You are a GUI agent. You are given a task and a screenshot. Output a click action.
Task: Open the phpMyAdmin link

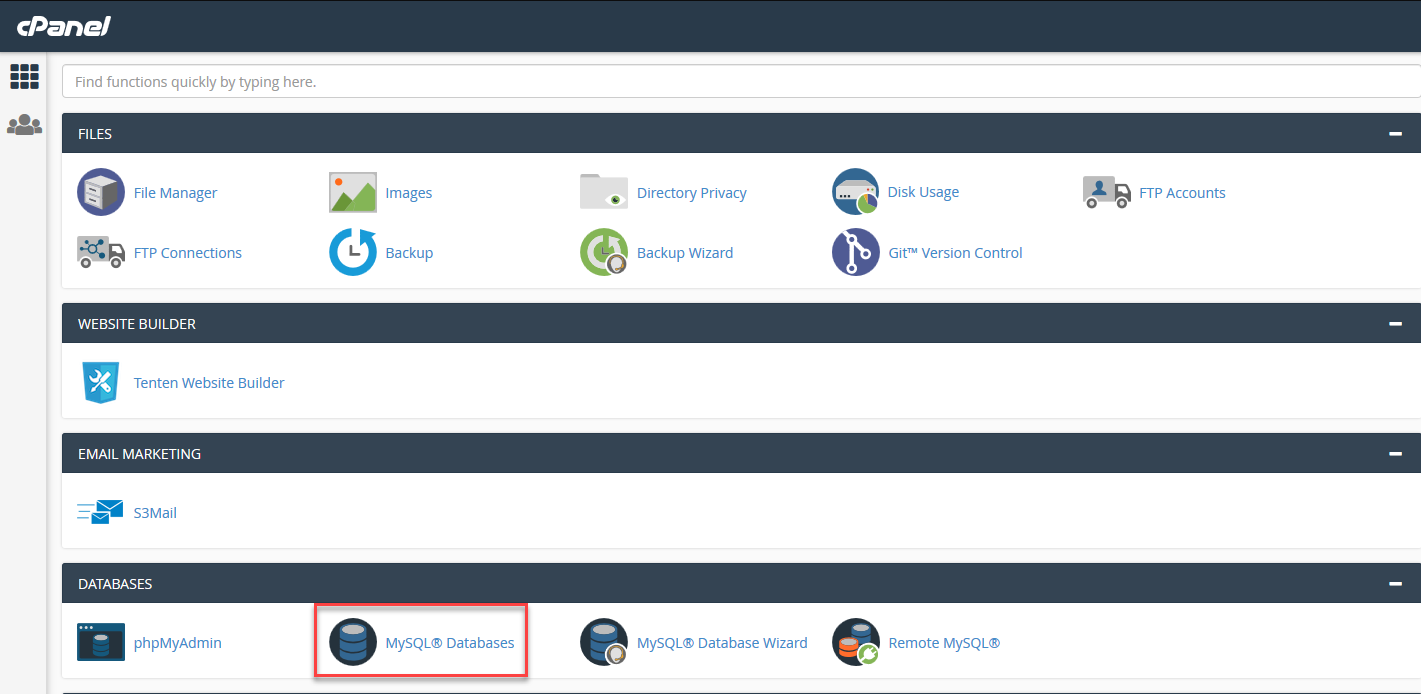178,643
